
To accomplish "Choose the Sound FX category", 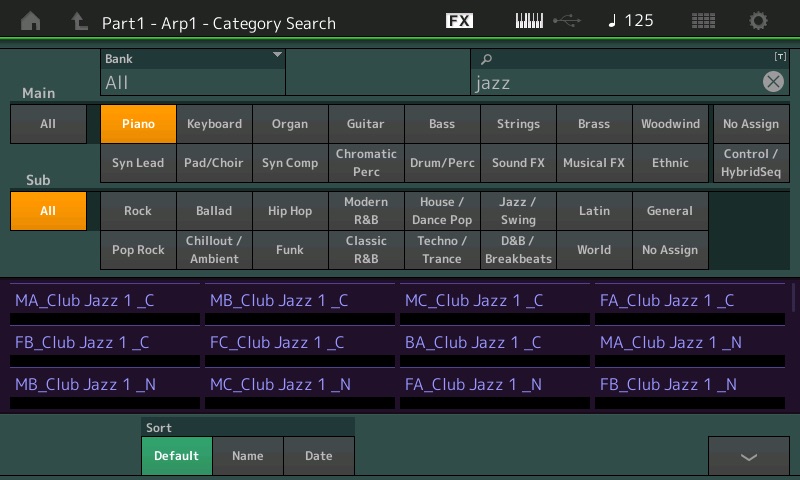I will (518, 163).
